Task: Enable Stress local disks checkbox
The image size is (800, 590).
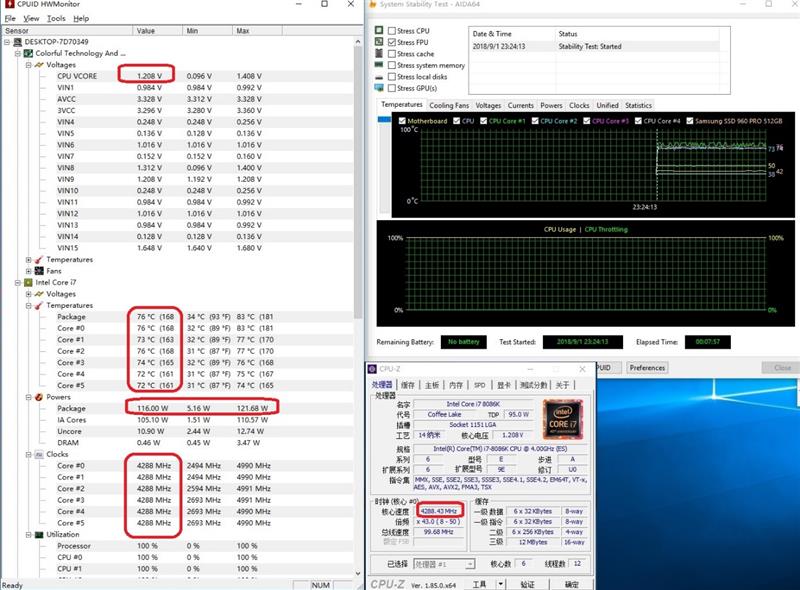Action: [392, 77]
